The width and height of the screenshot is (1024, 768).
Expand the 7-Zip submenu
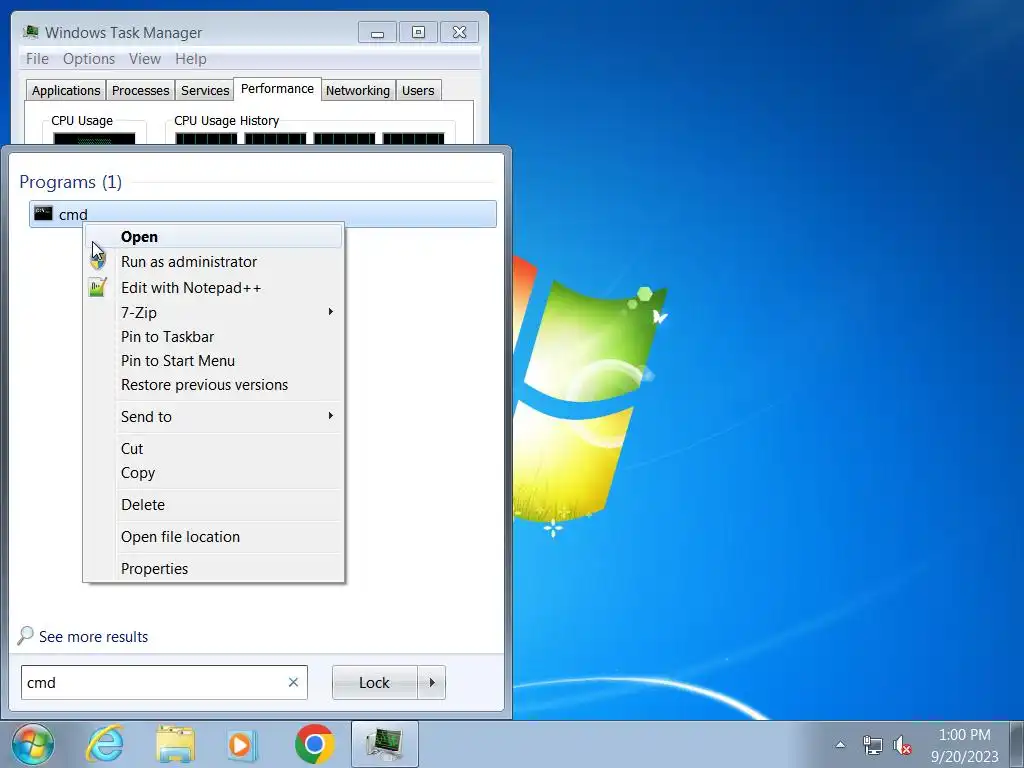coord(214,312)
